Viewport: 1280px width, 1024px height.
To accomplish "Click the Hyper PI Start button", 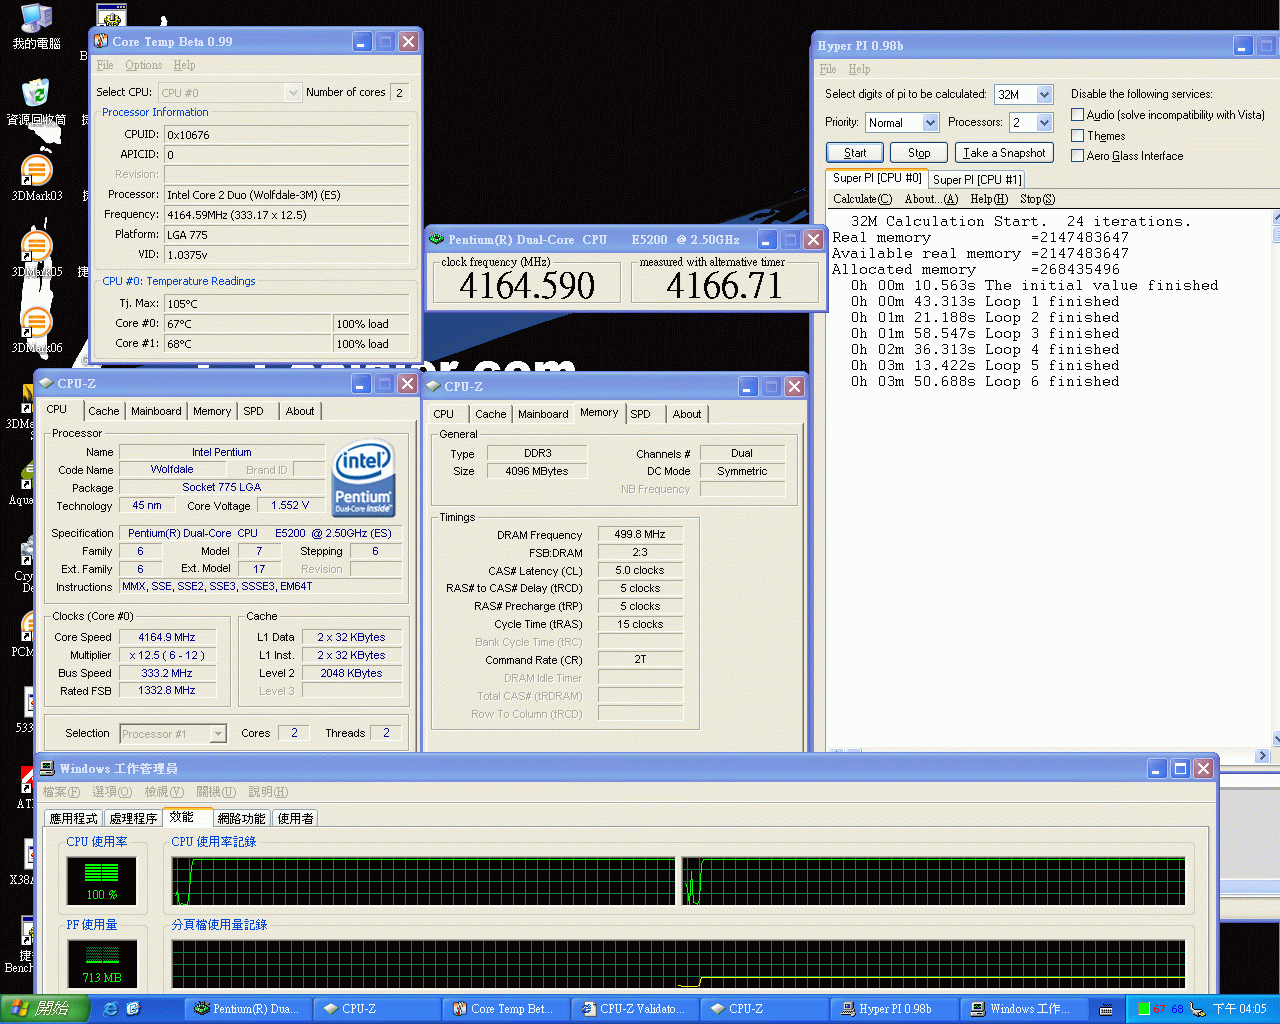I will [x=855, y=153].
